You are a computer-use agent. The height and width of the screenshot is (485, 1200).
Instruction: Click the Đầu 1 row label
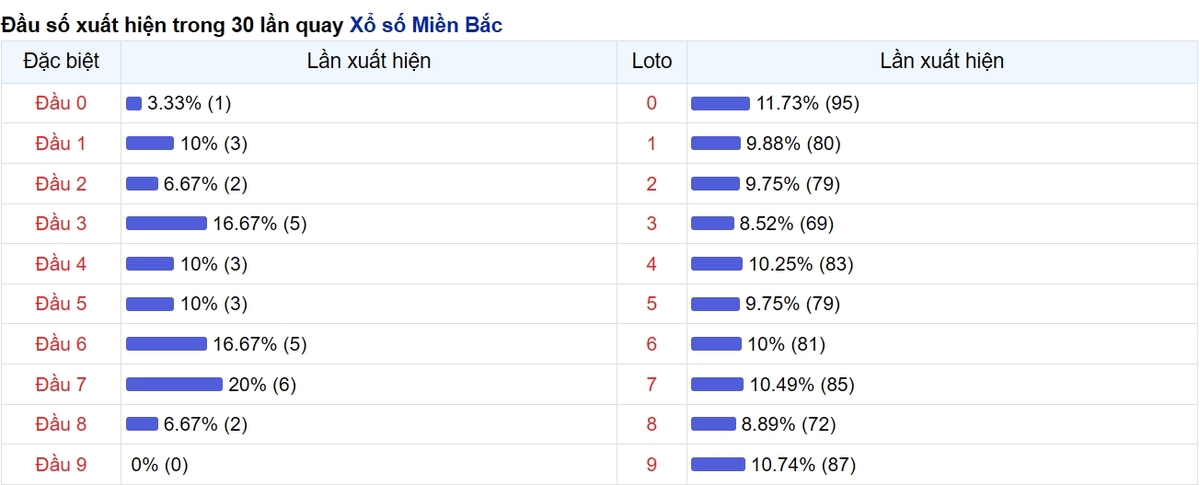(x=61, y=143)
